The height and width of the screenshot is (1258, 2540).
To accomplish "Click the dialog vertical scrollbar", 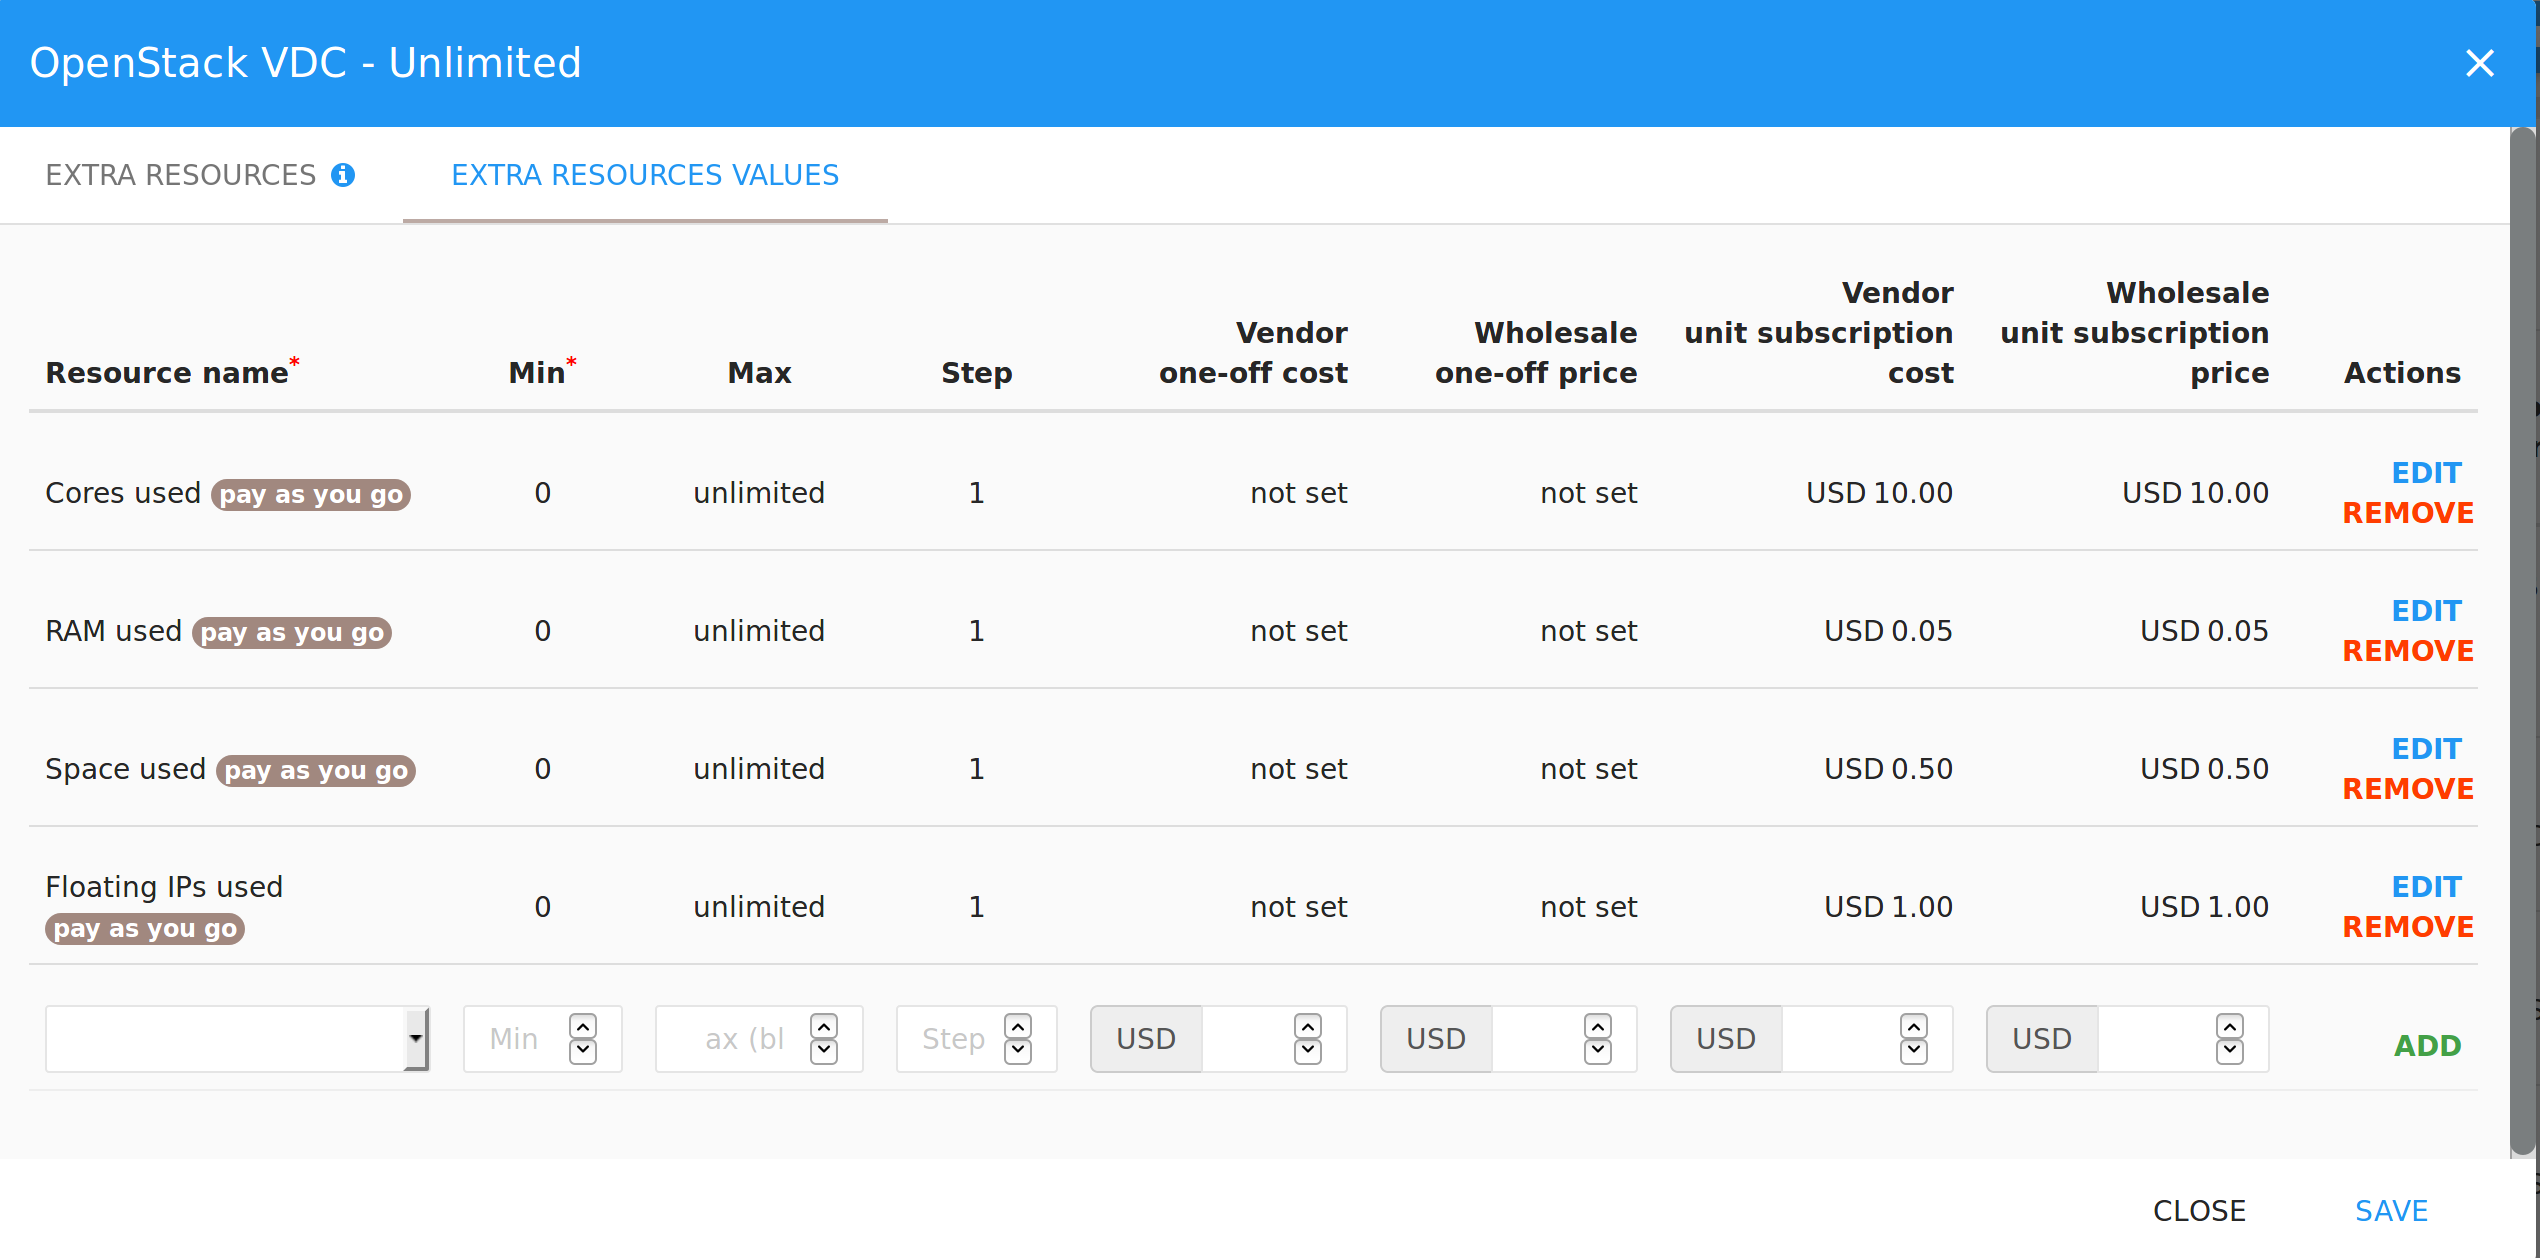I will (x=2523, y=642).
